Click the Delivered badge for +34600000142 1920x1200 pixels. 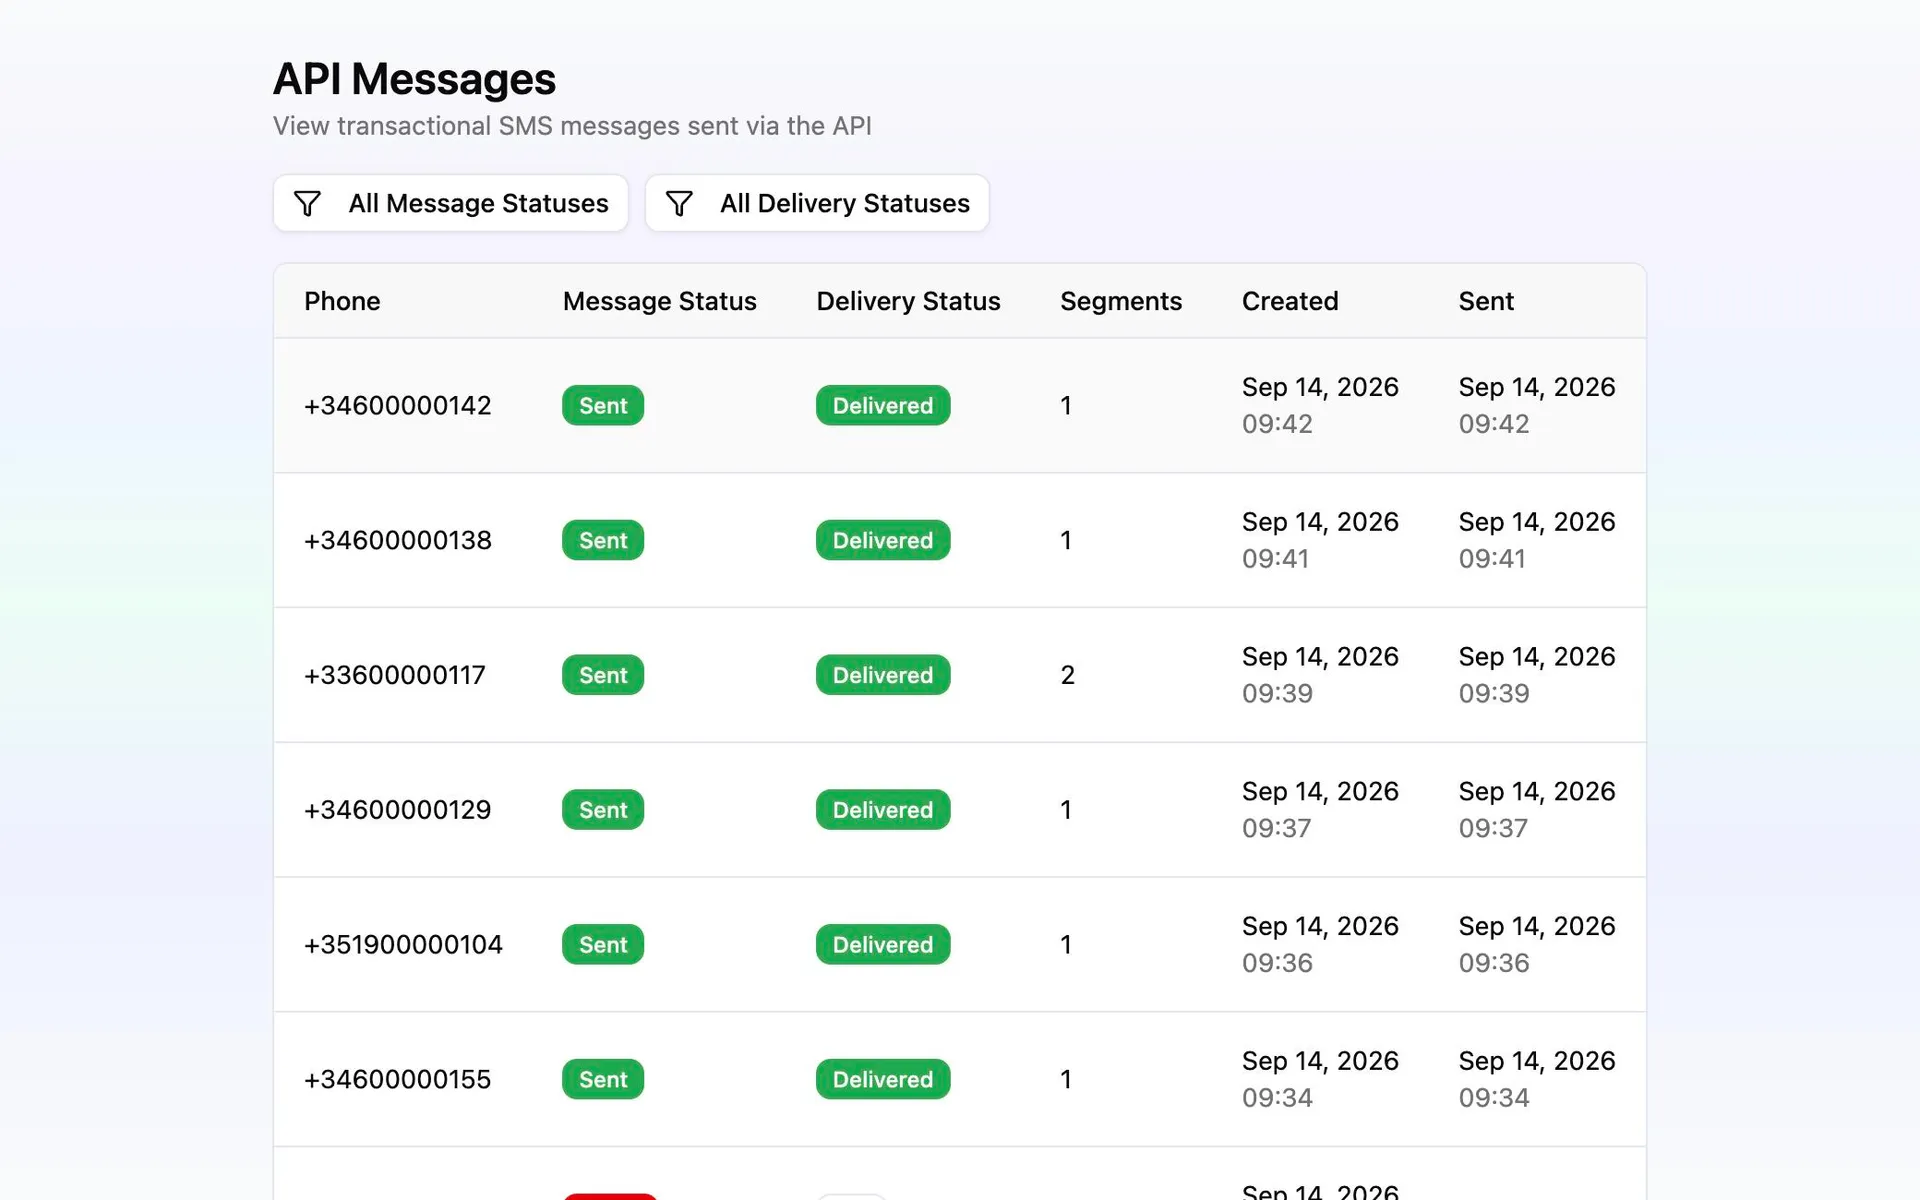pyautogui.click(x=883, y=405)
